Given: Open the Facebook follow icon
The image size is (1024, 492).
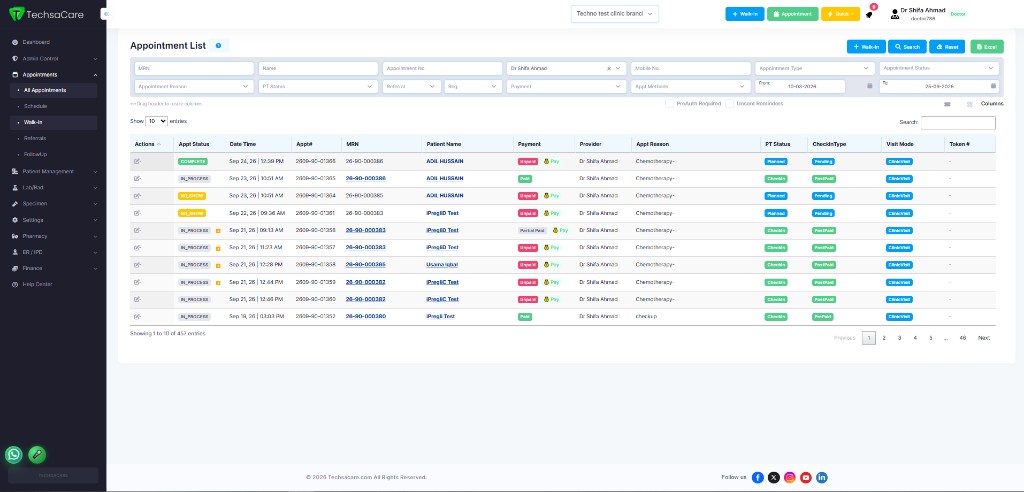Looking at the screenshot, I should coord(758,478).
